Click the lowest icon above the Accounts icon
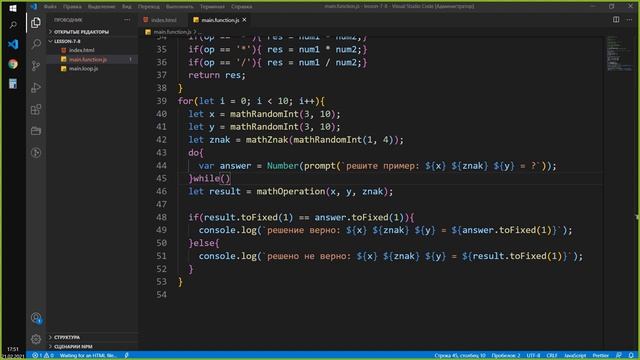 click(x=36, y=153)
